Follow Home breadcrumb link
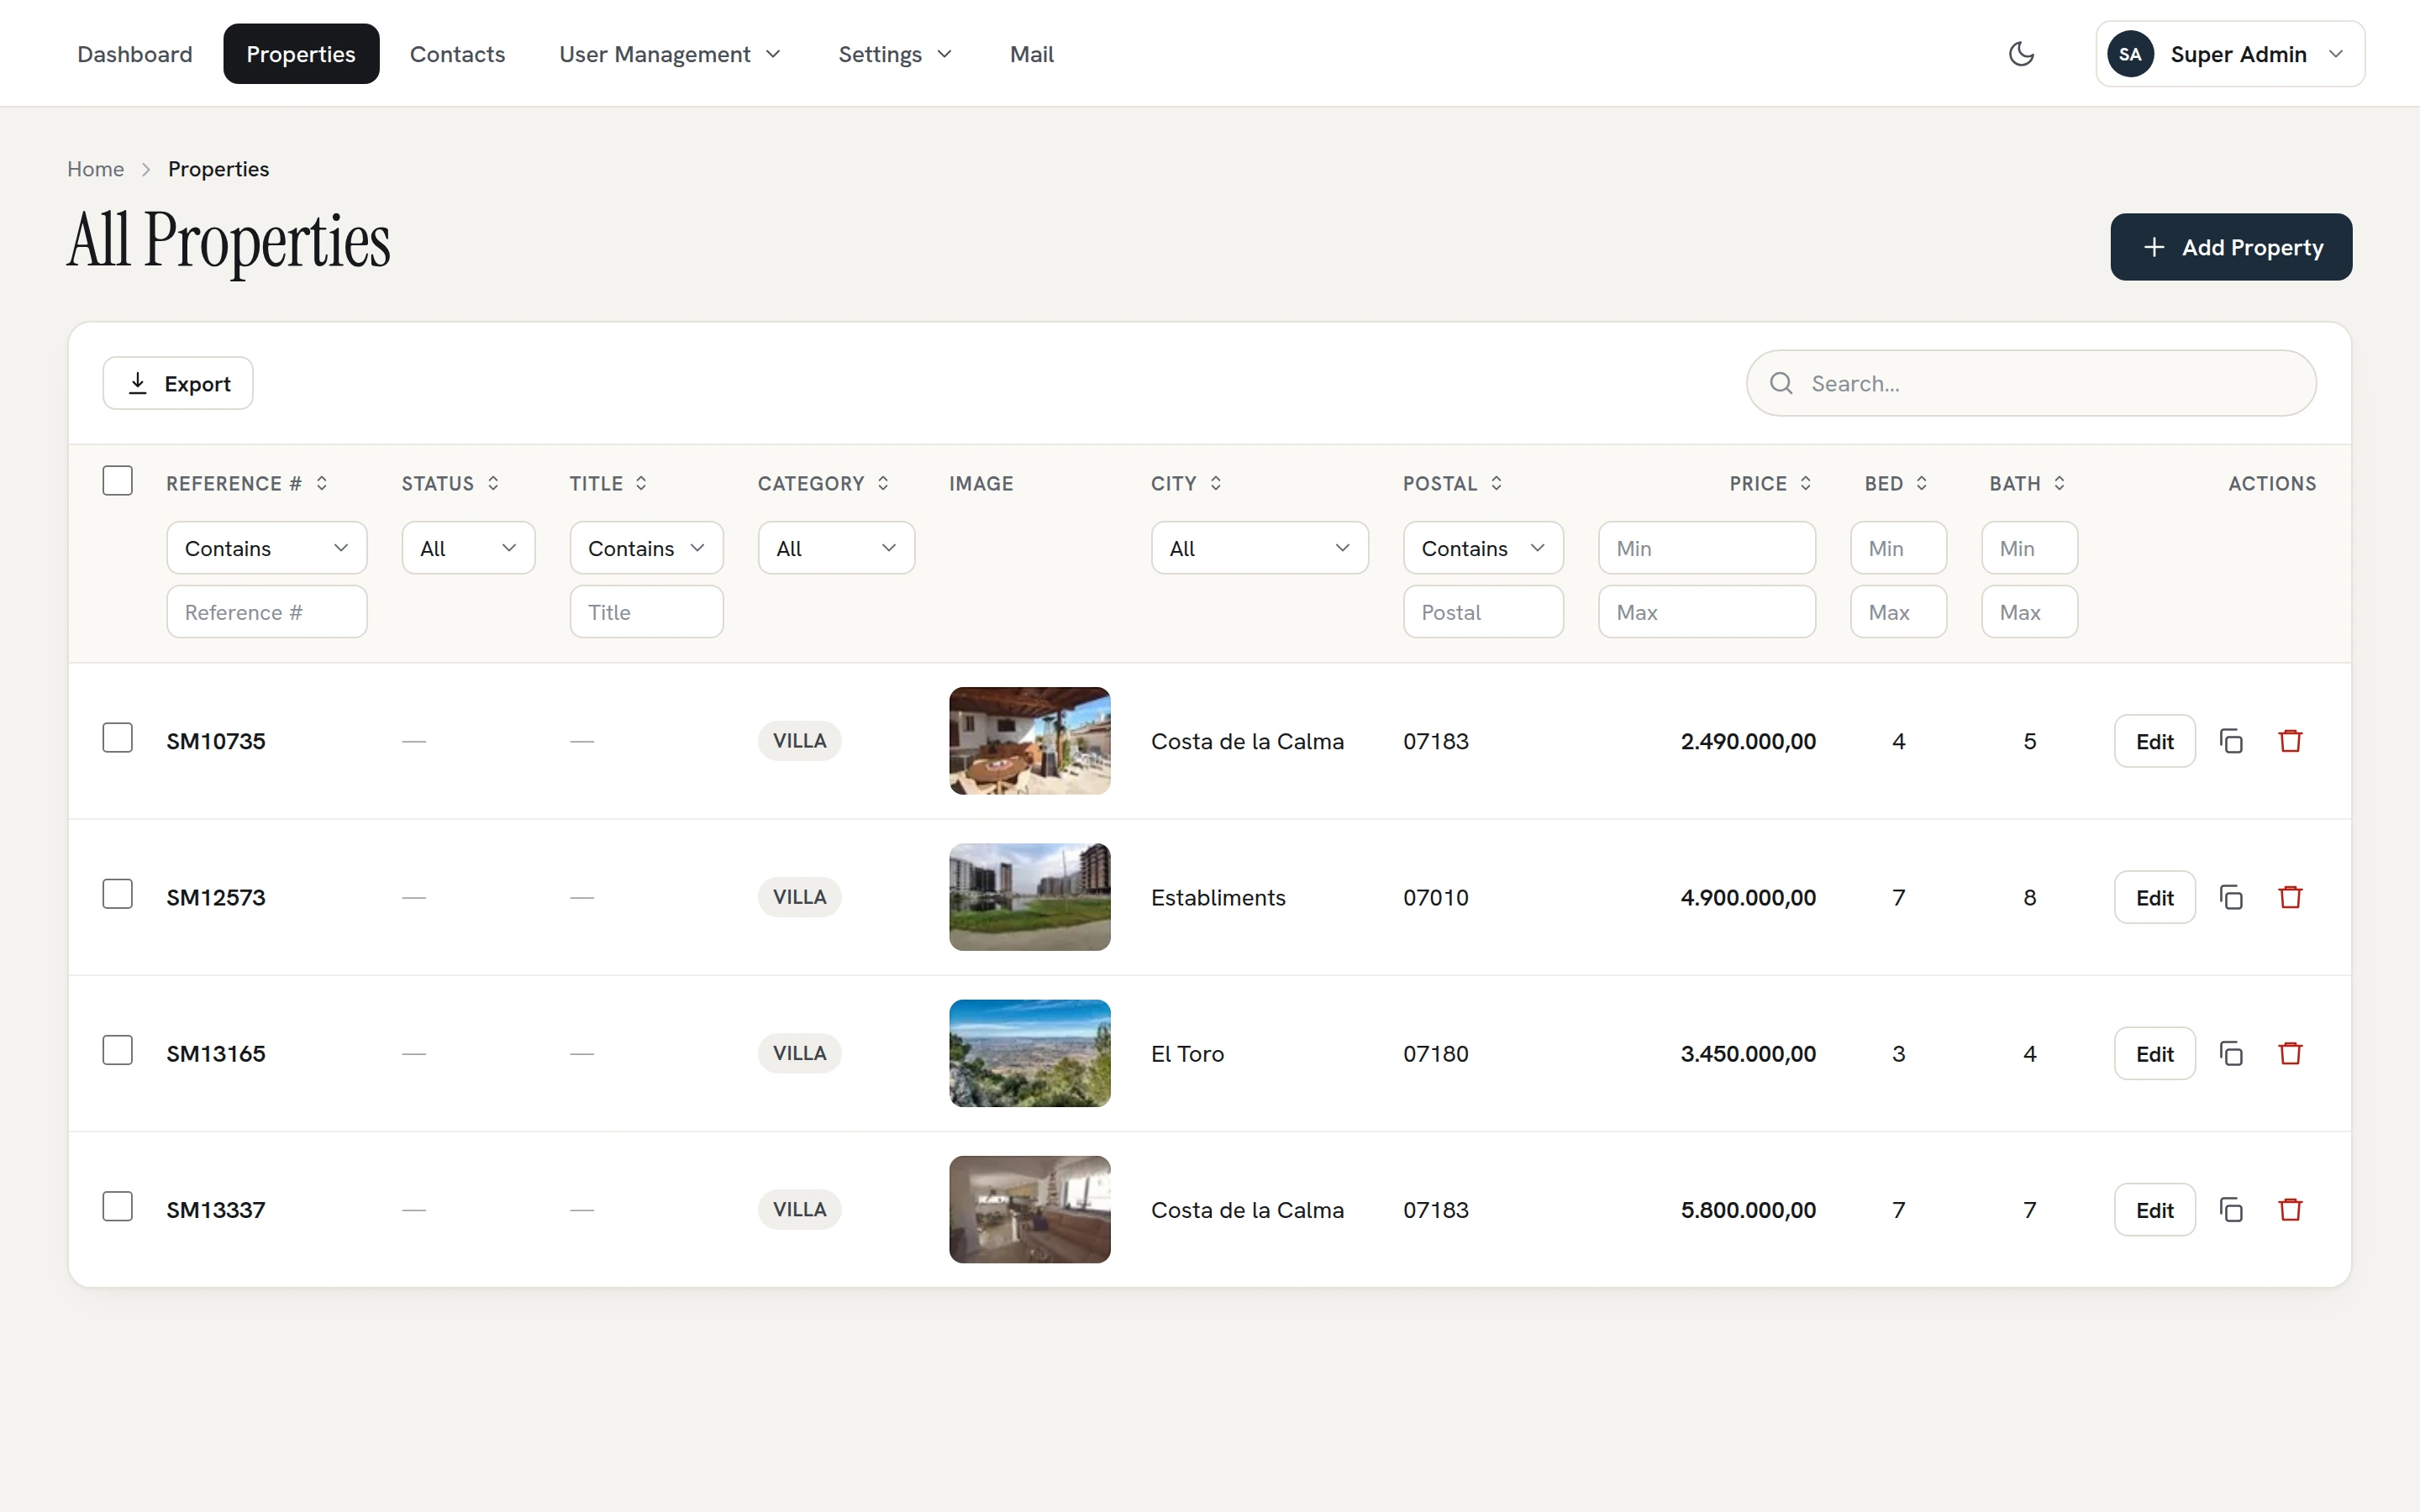 pyautogui.click(x=96, y=169)
